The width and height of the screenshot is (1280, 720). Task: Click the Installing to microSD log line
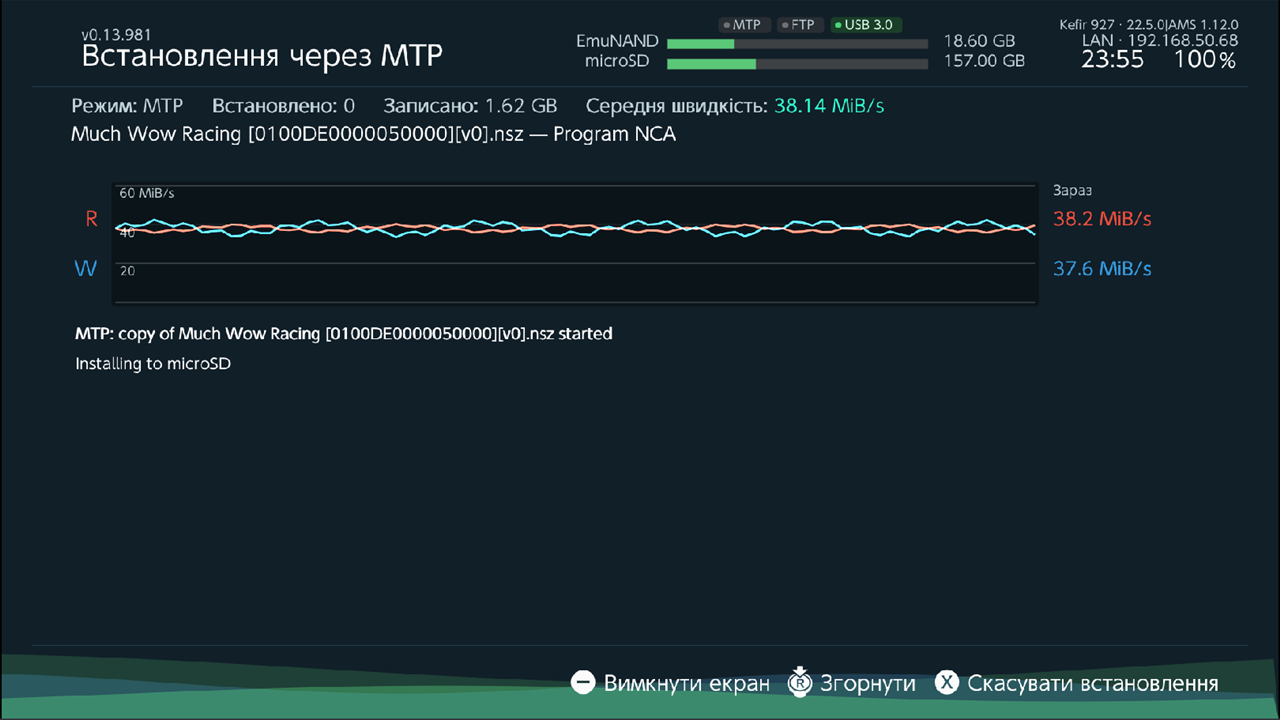pos(153,364)
